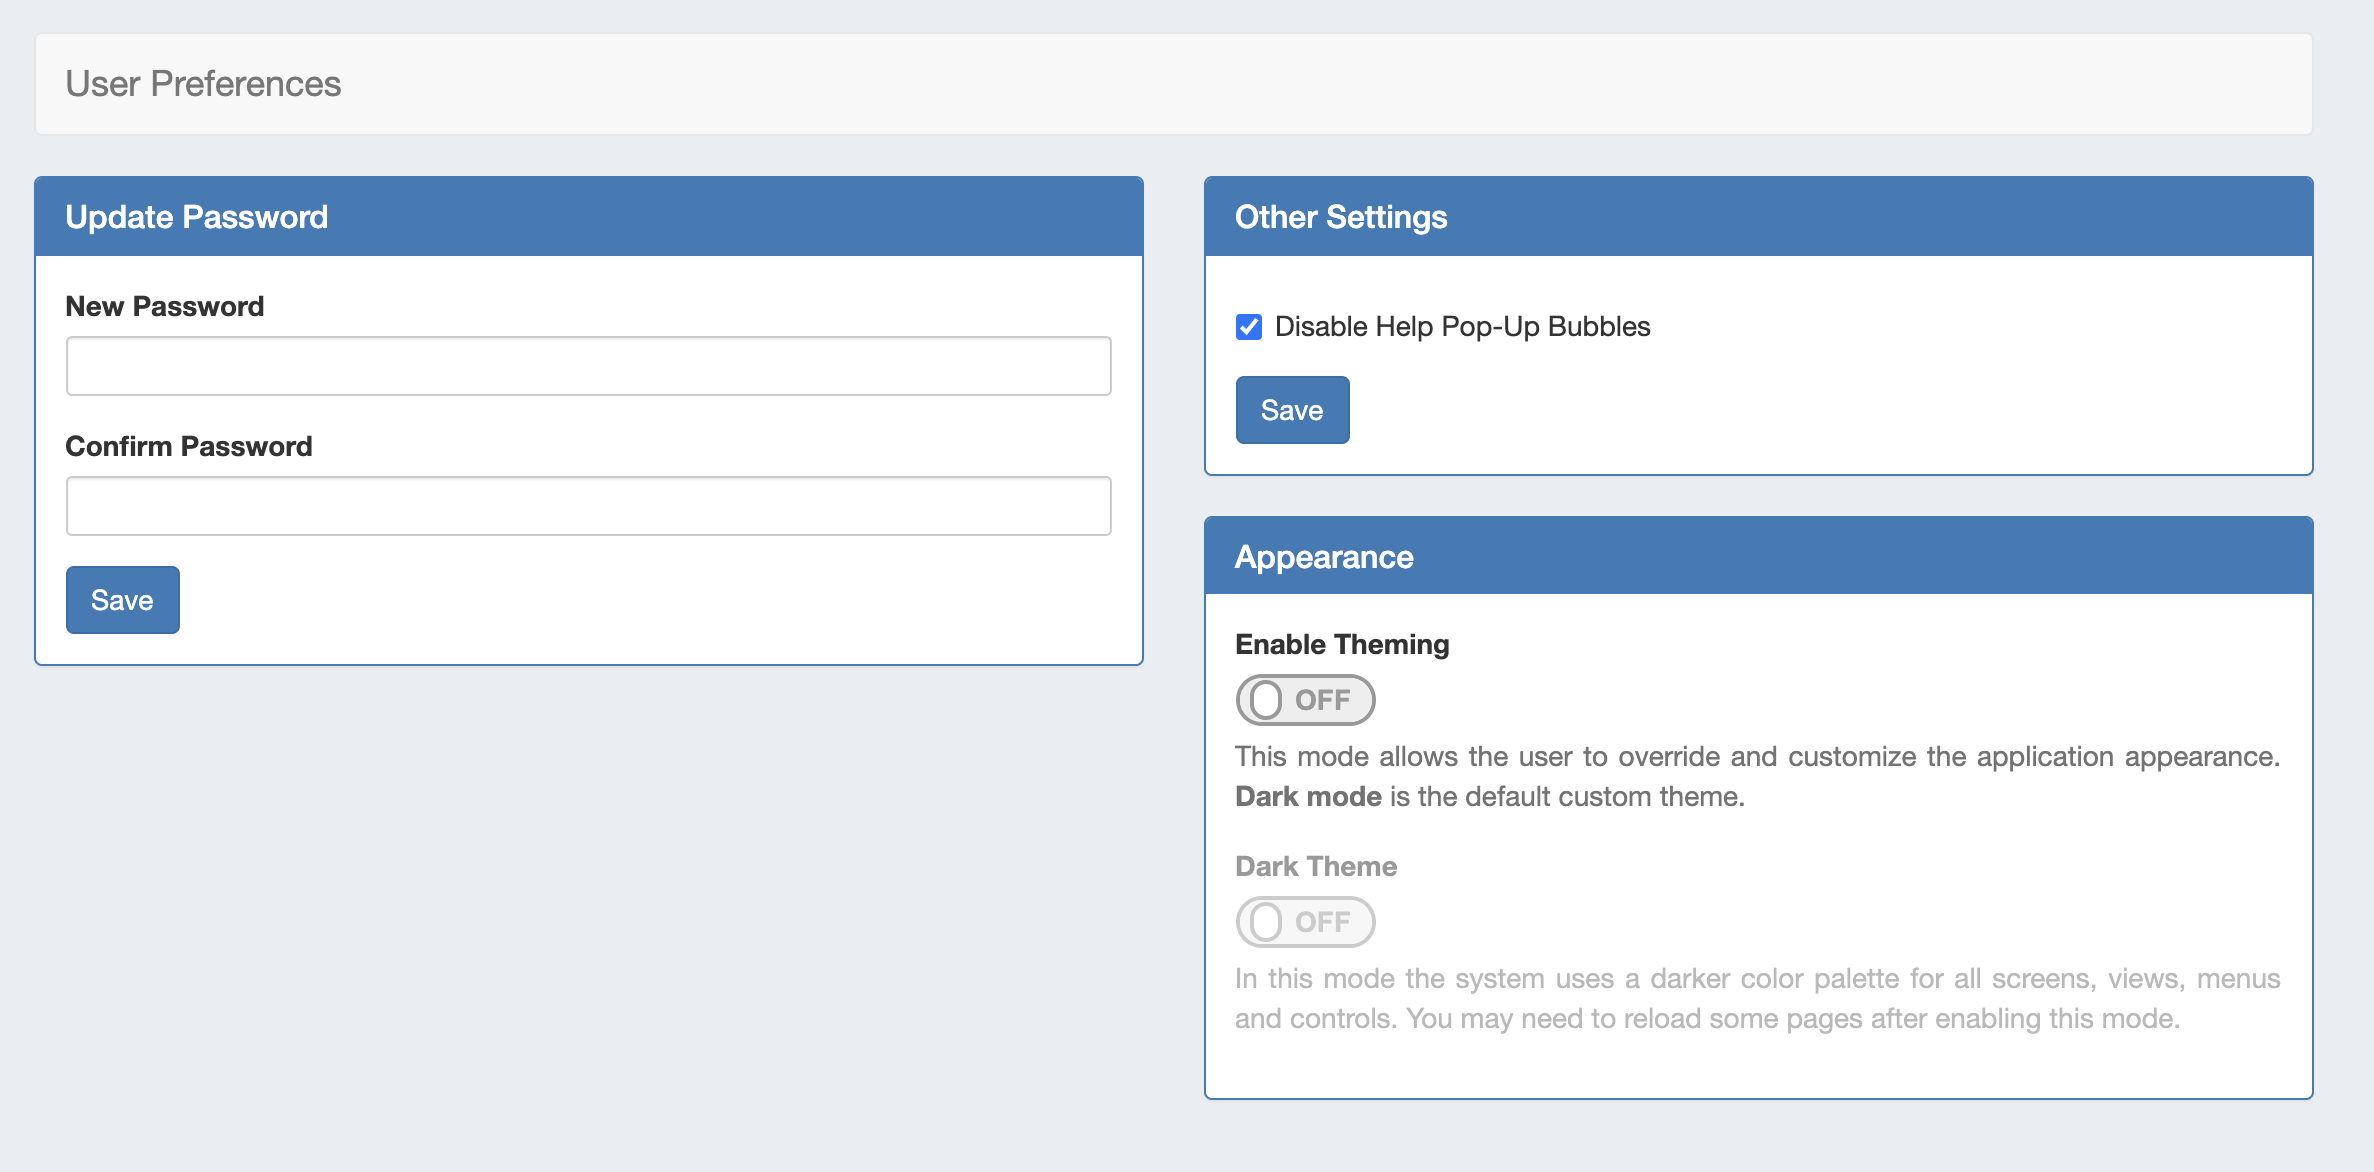2374x1172 pixels.
Task: Turn on the Enable Theming switch
Action: [1304, 700]
